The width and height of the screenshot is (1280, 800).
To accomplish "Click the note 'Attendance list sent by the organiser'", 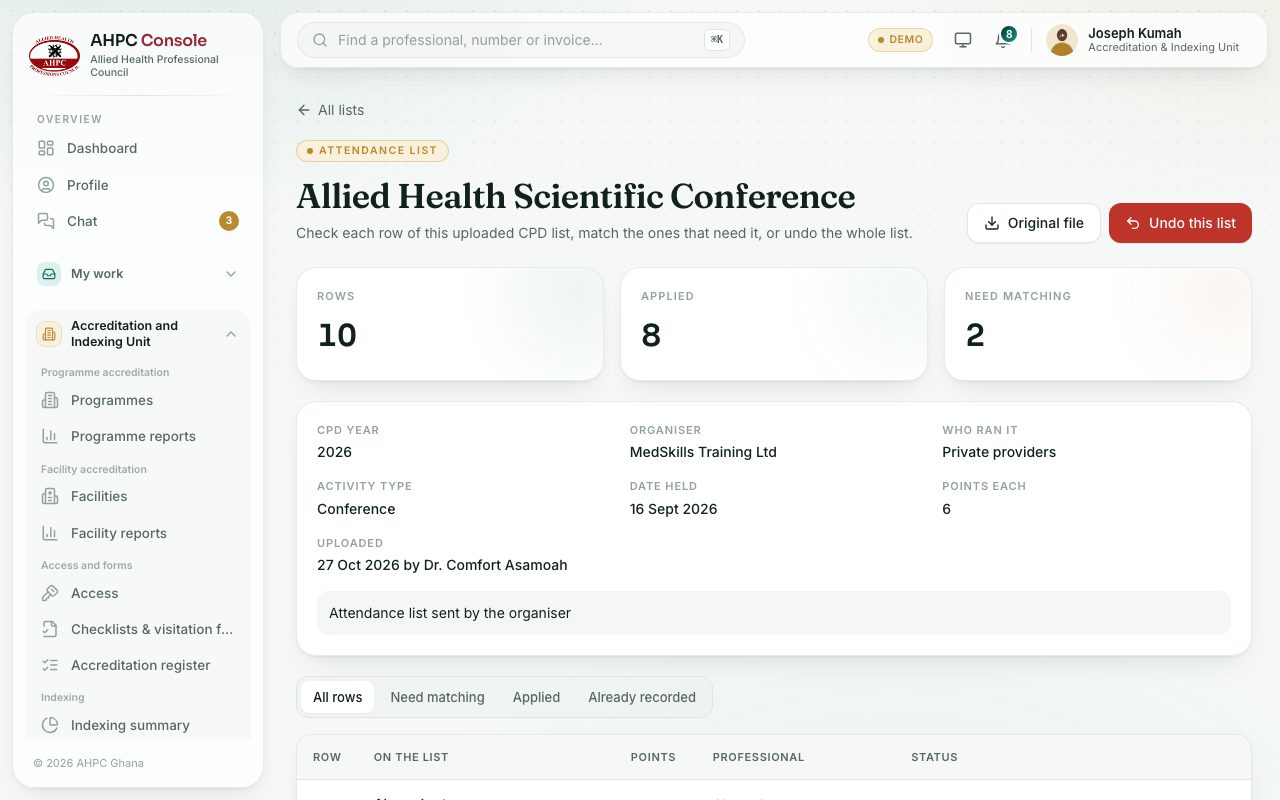I will point(774,613).
